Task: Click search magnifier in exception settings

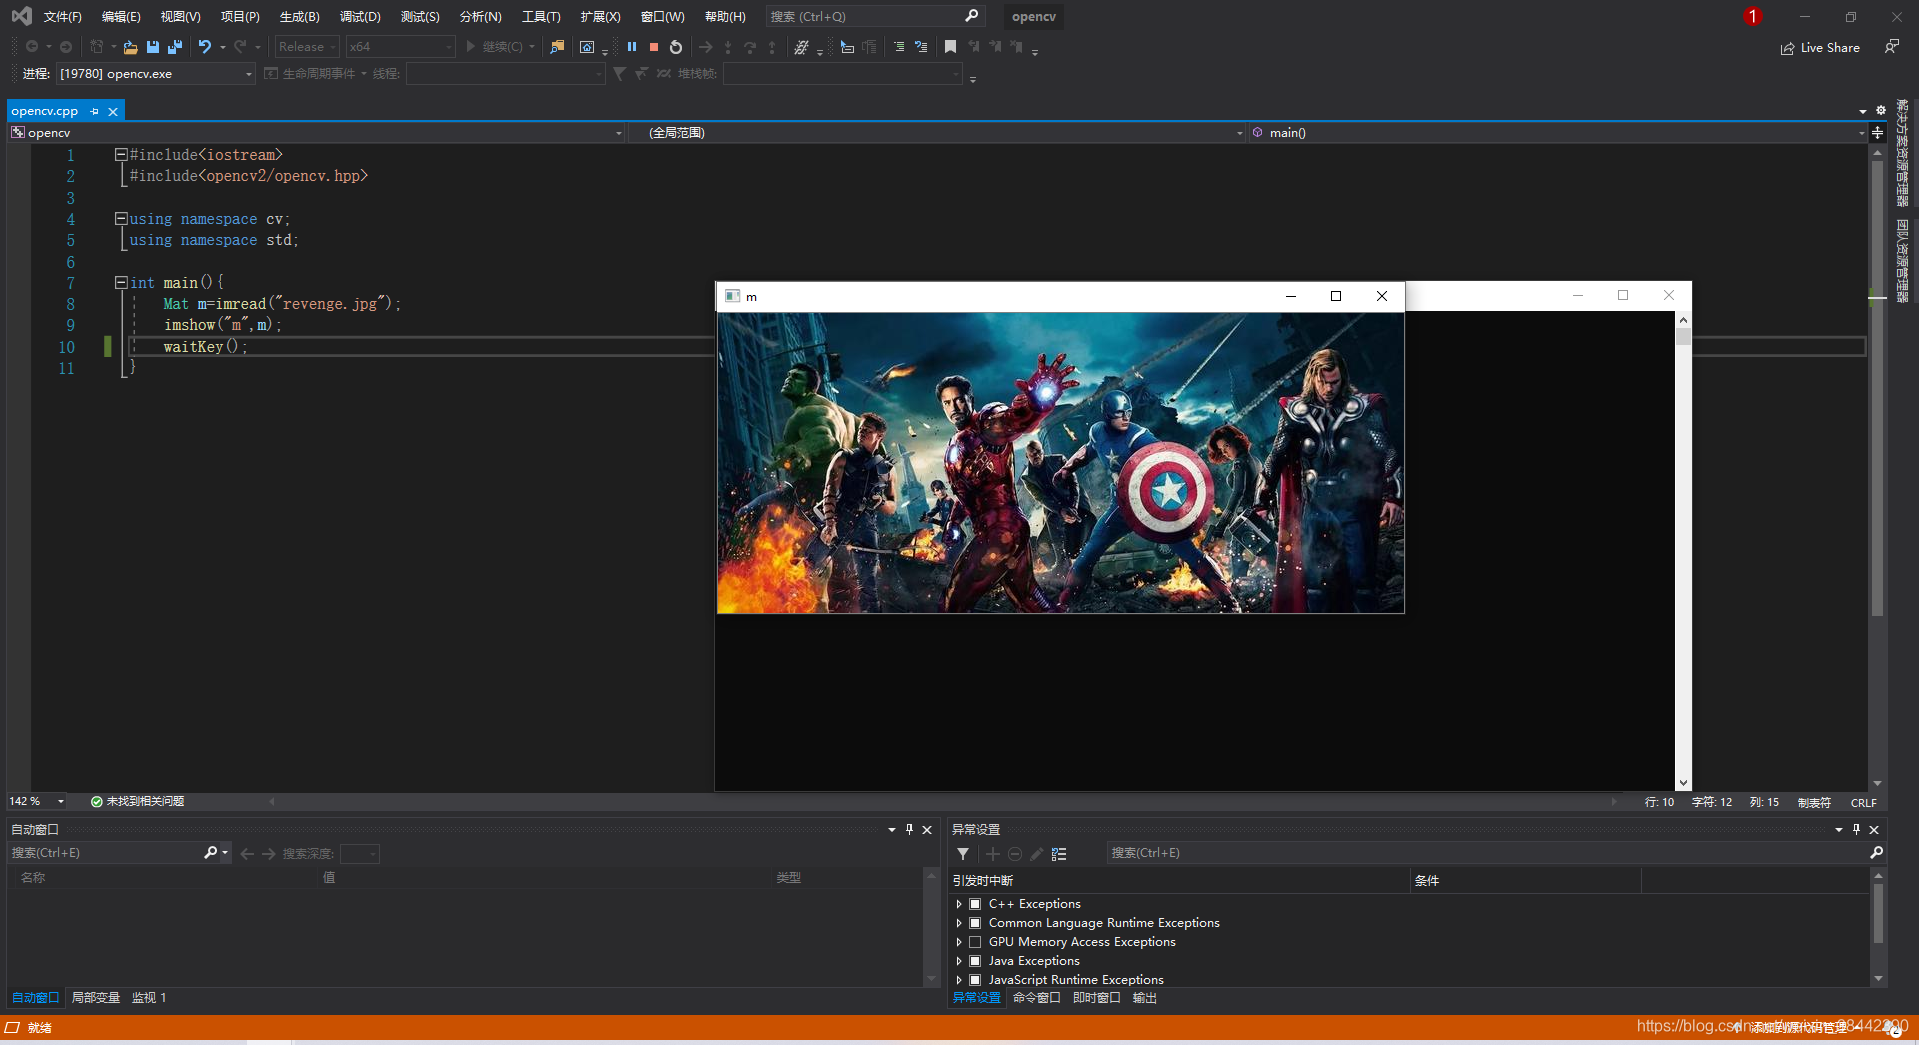Action: click(x=1876, y=852)
